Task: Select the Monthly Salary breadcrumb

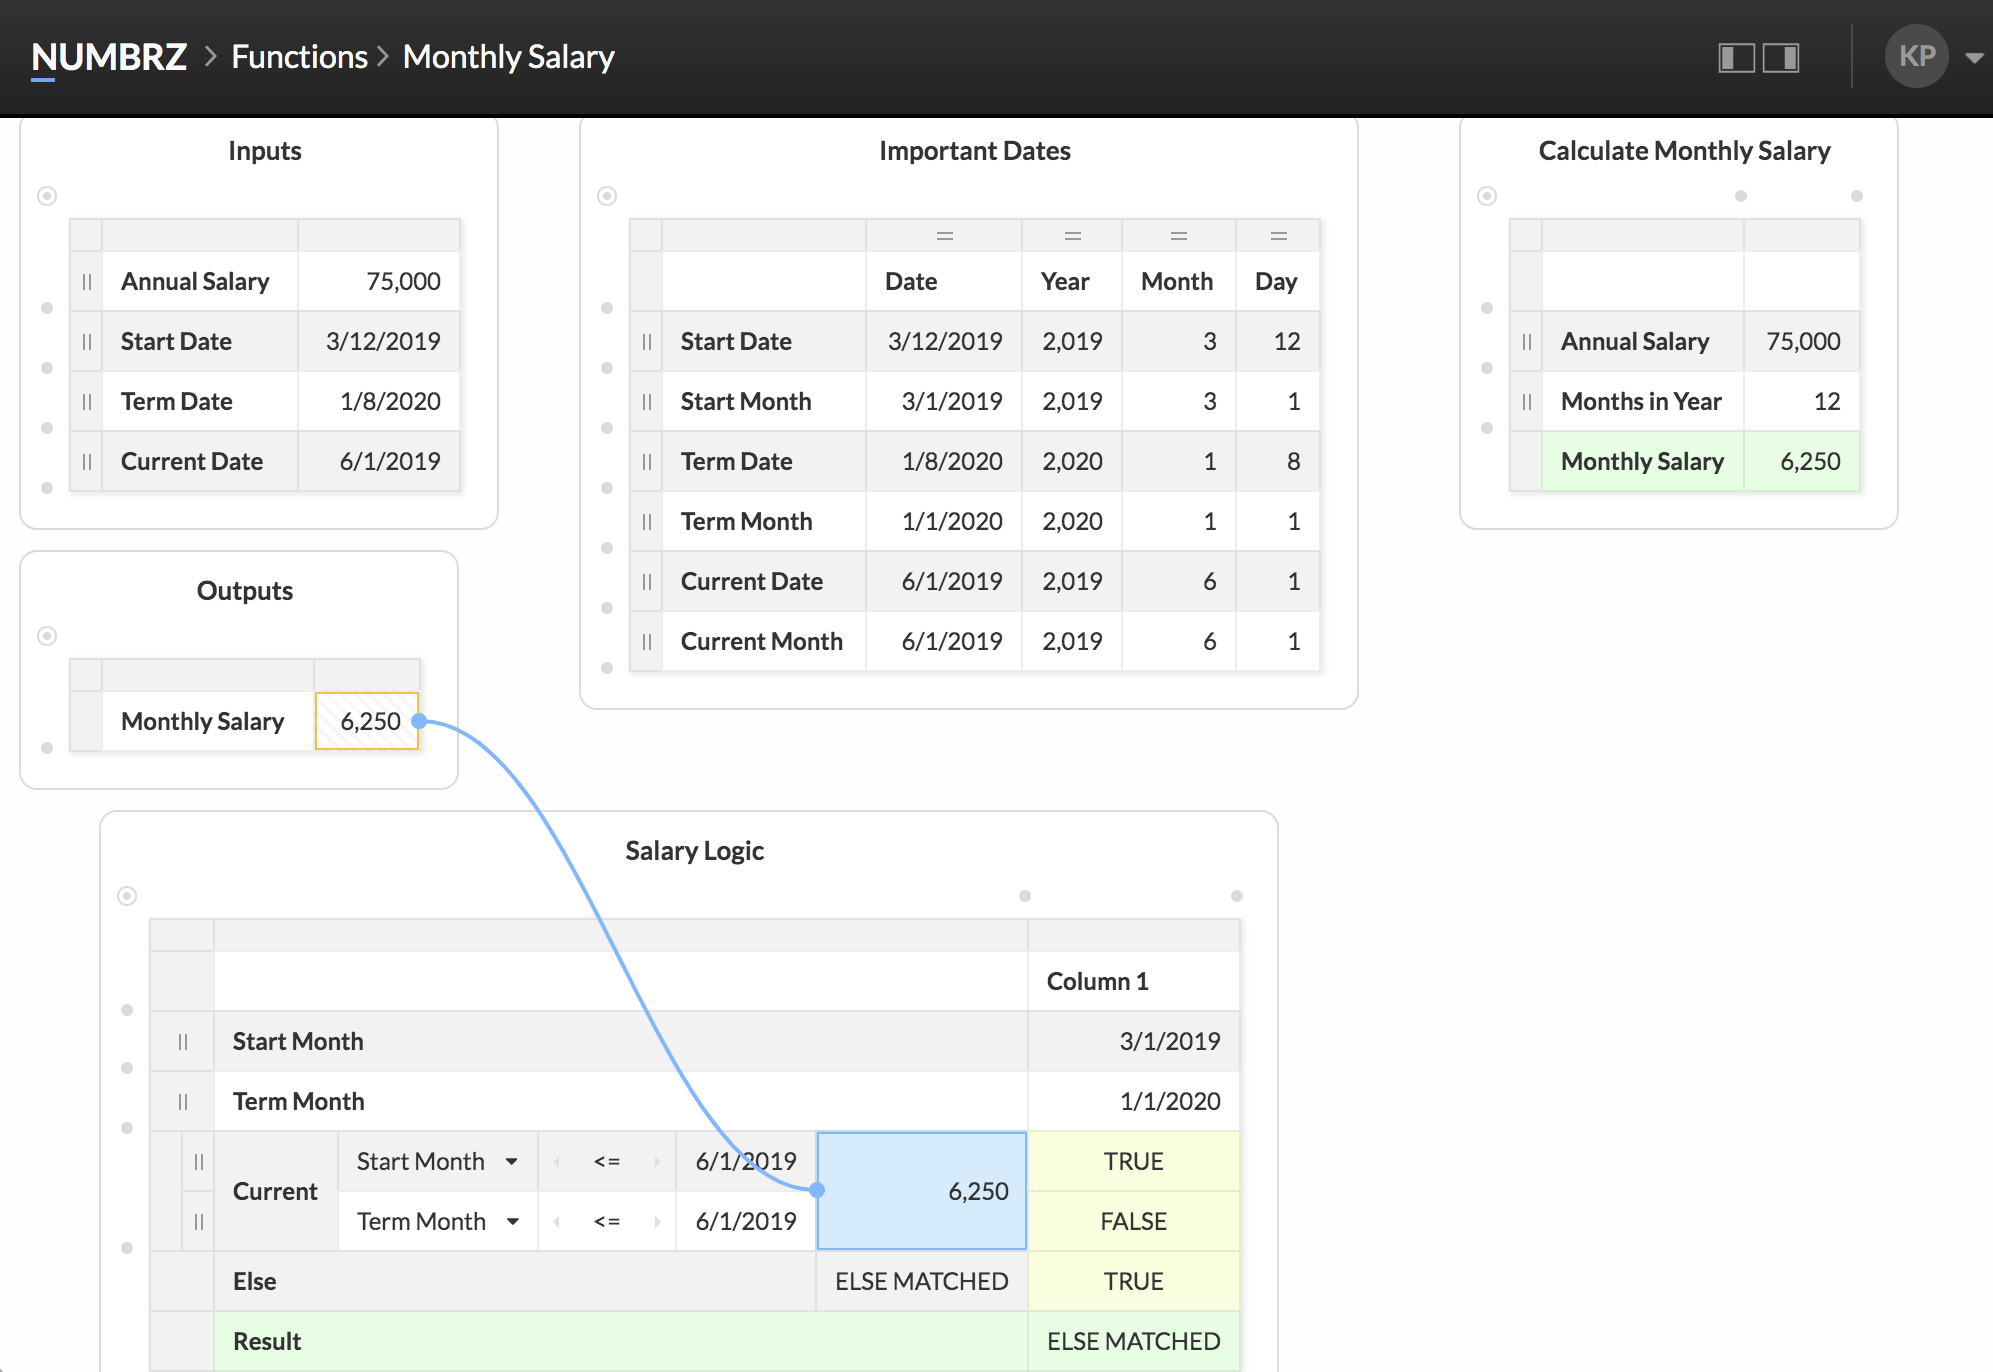Action: pyautogui.click(x=508, y=57)
